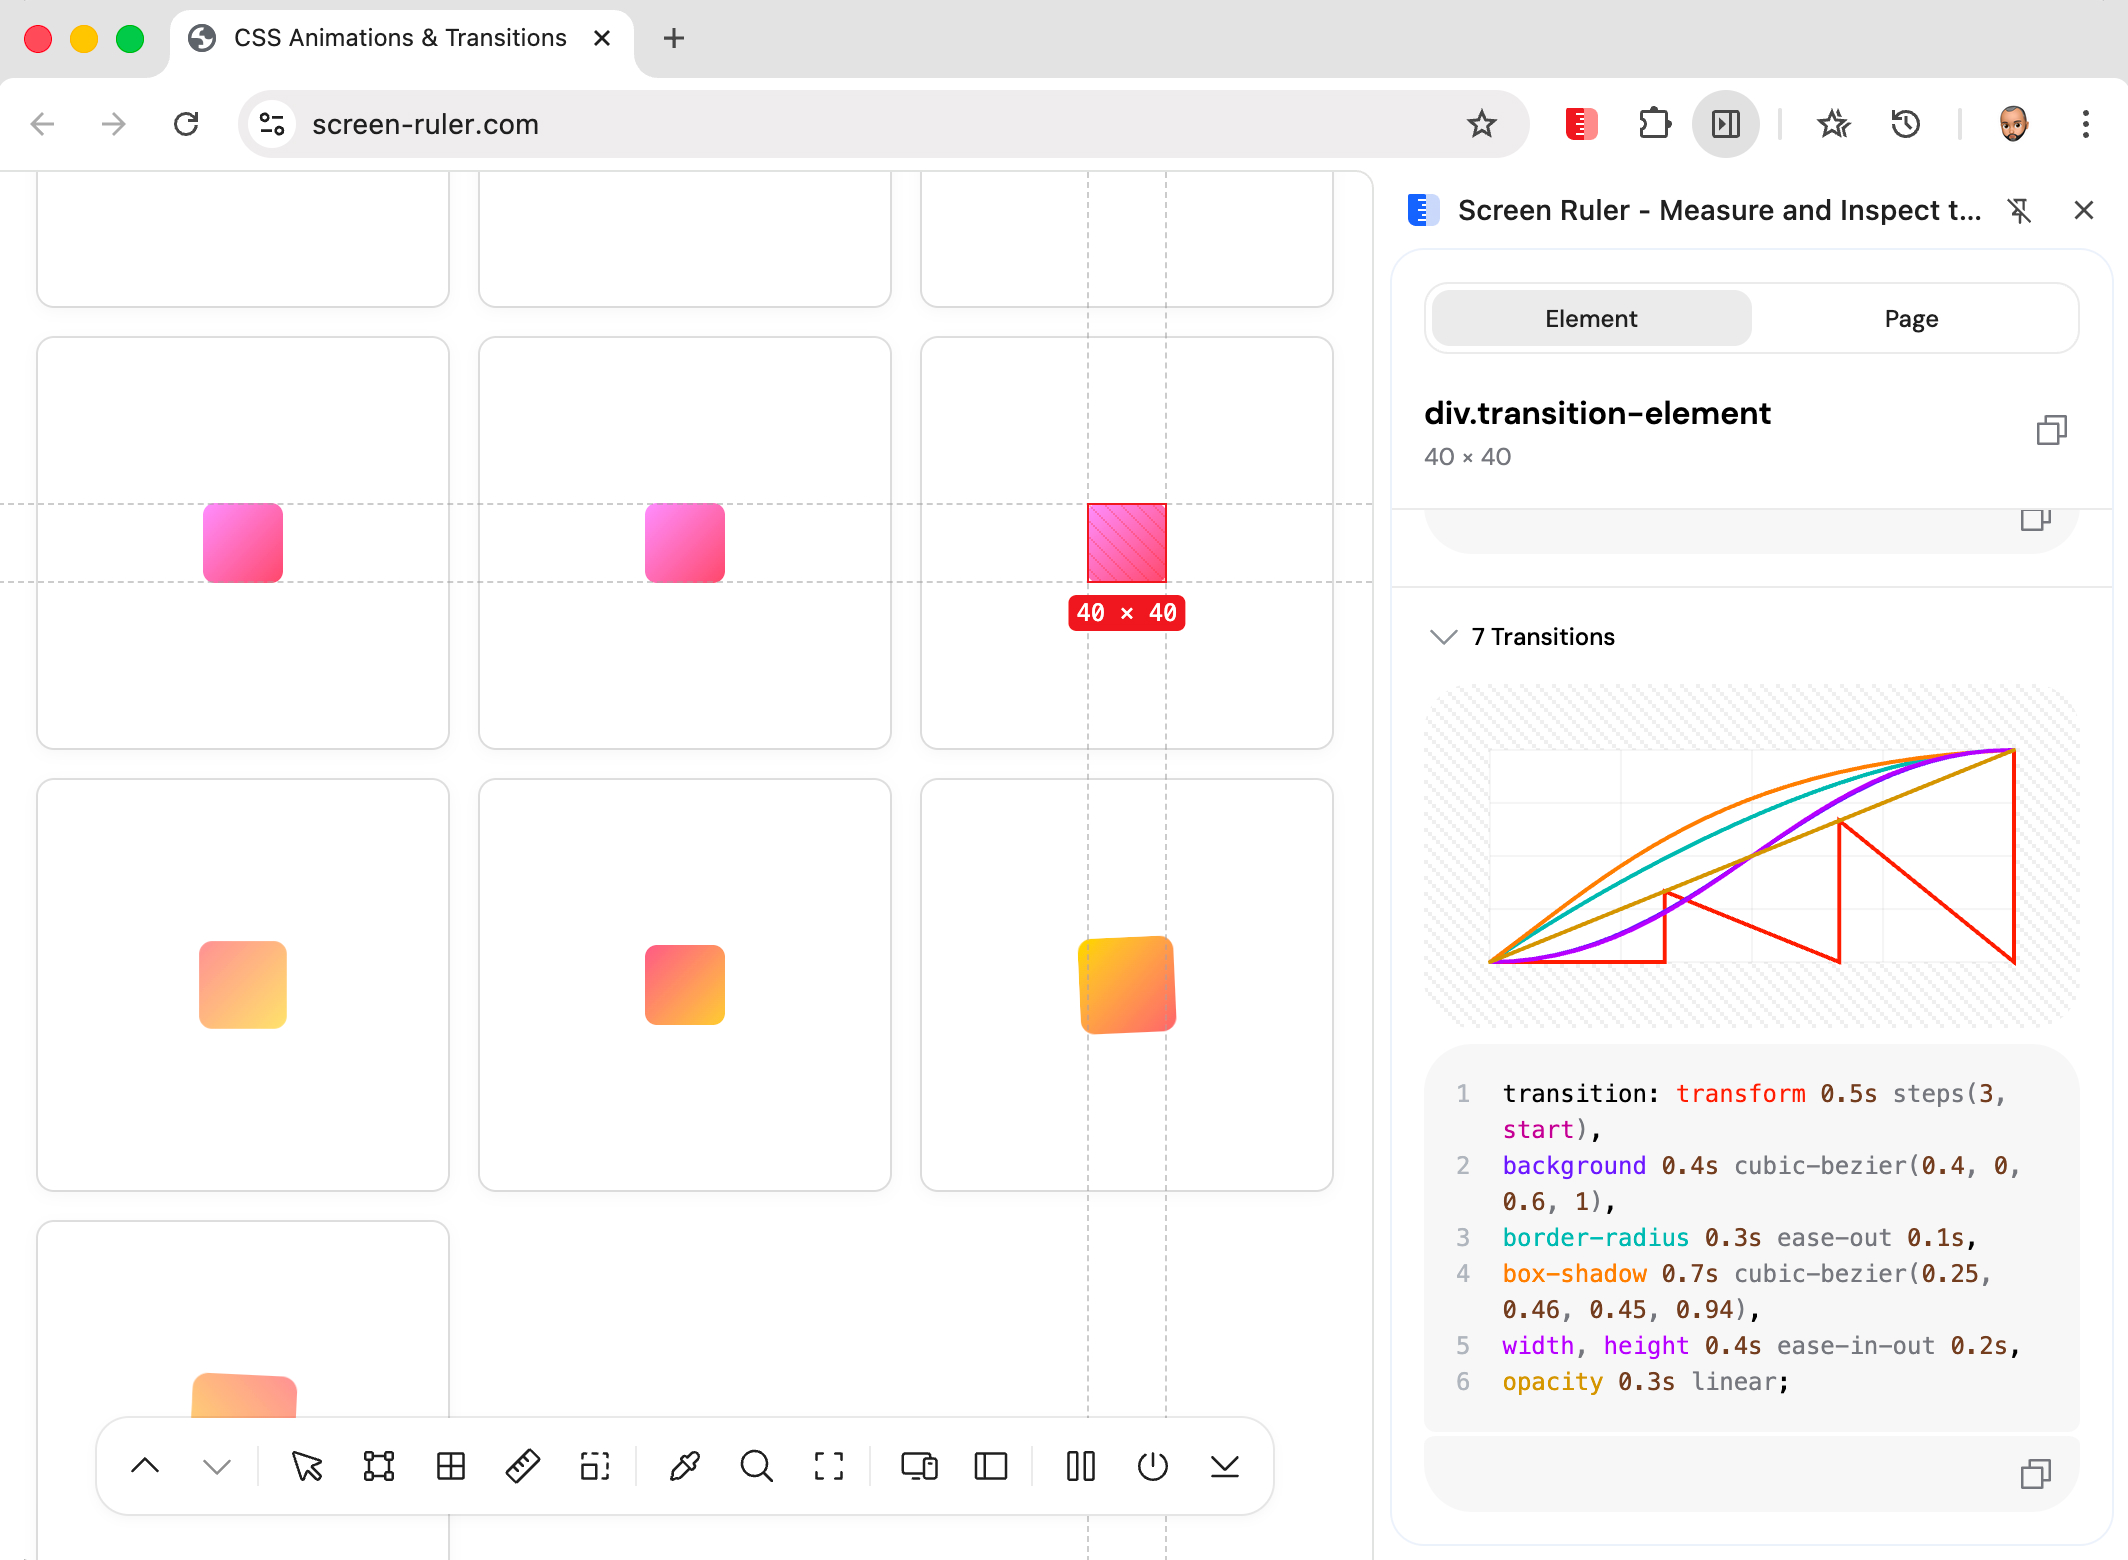
Task: Open the browser history clock icon
Action: click(x=1906, y=124)
